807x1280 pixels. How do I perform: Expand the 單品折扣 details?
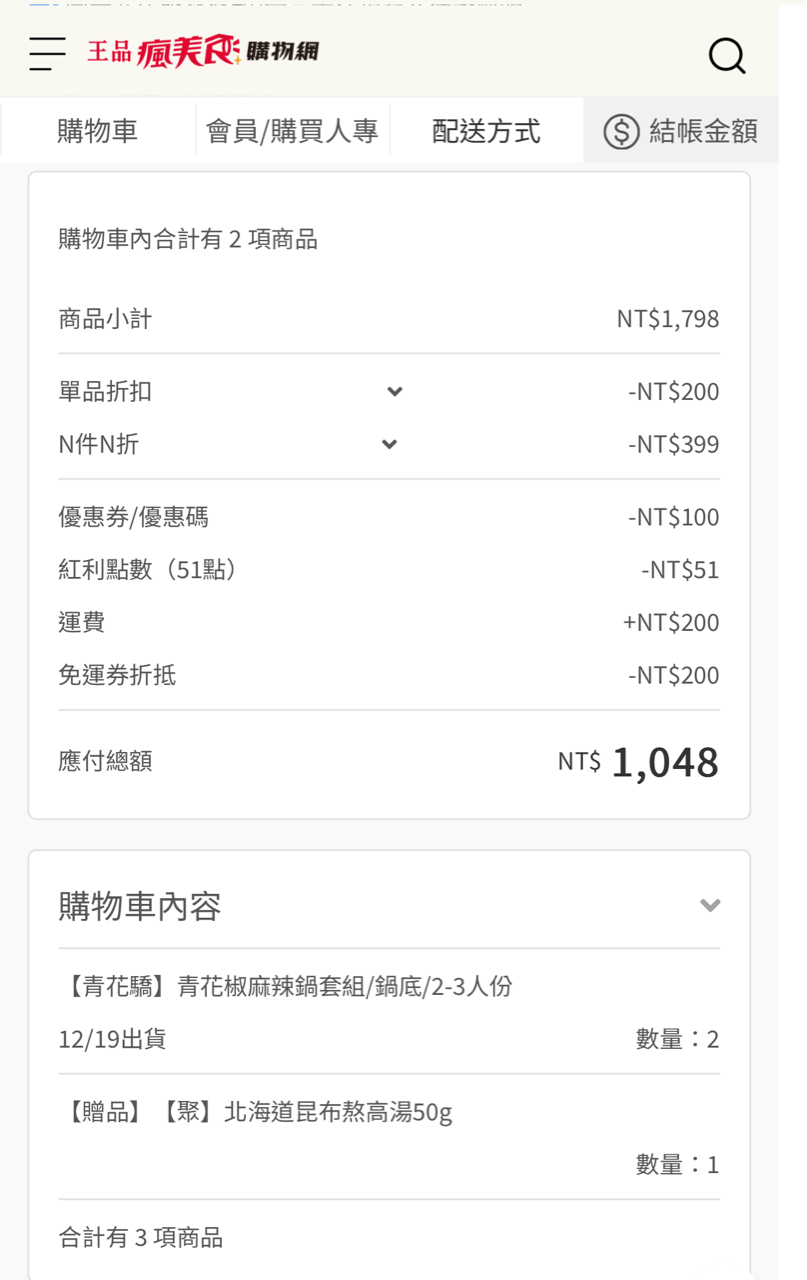pos(395,391)
